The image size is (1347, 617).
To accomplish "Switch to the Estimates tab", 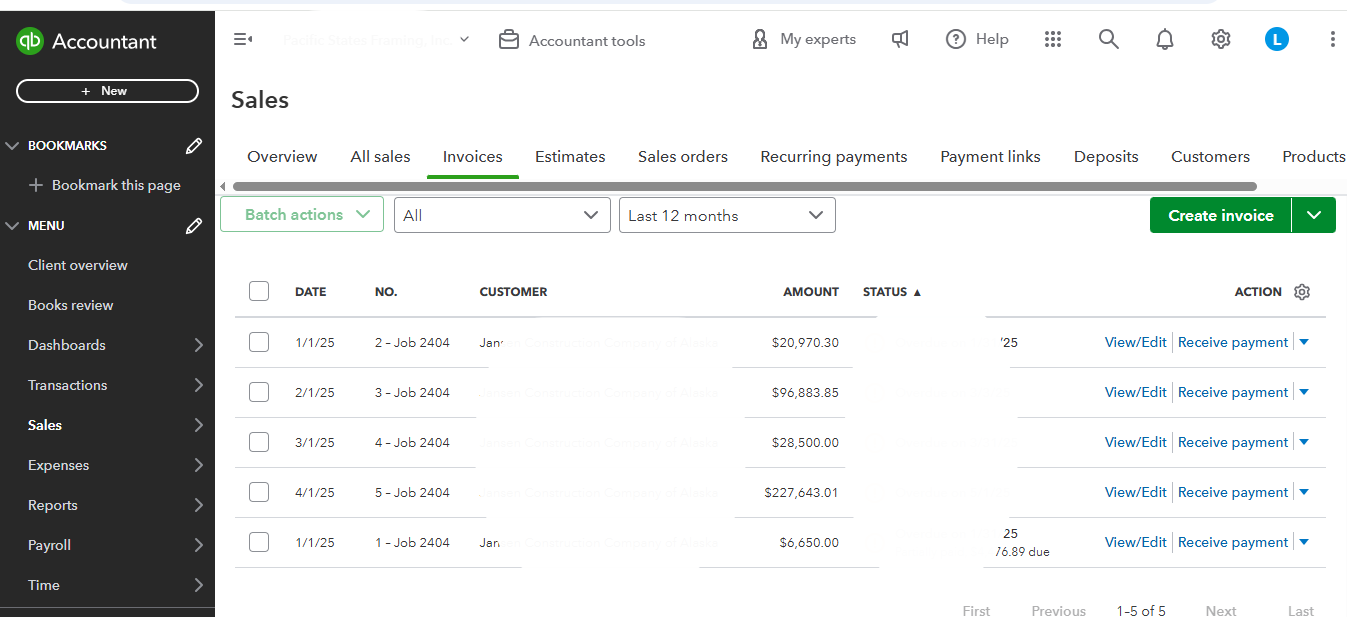I will (570, 157).
